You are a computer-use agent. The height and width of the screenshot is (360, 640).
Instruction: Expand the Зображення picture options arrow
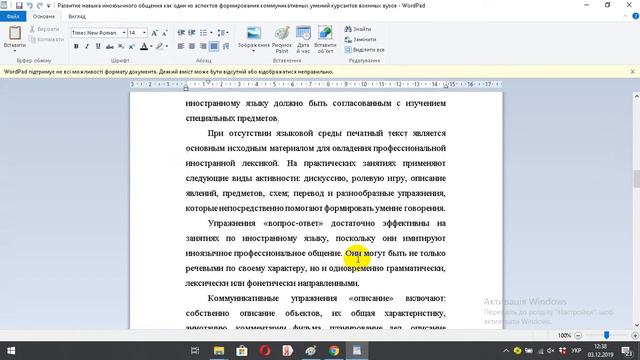(253, 51)
